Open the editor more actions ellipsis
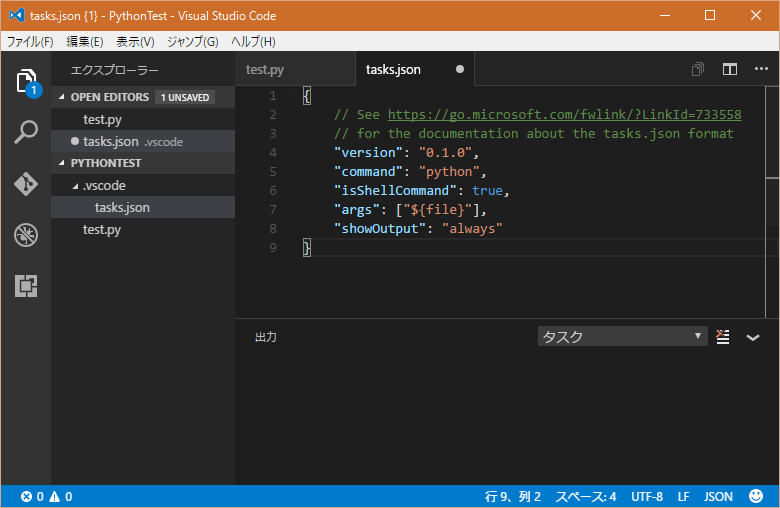The height and width of the screenshot is (508, 780). pyautogui.click(x=761, y=69)
